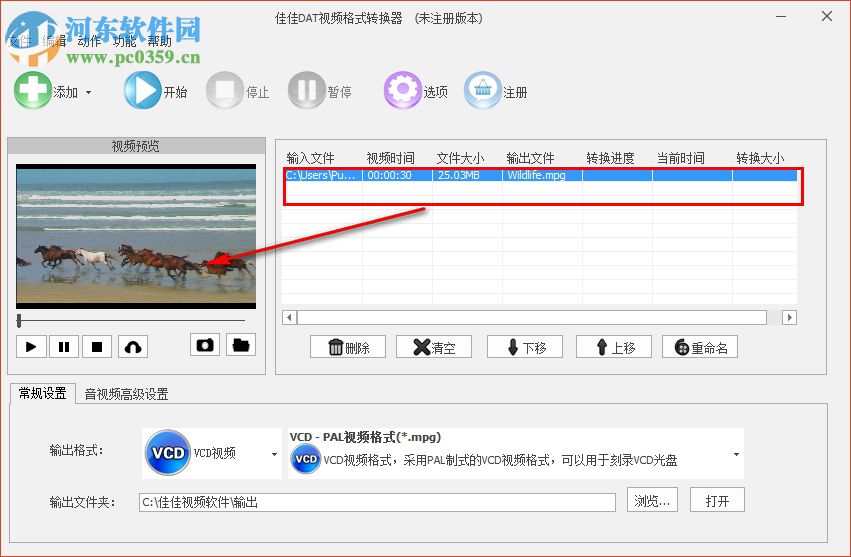Viewport: 851px width, 557px height.
Task: Browse for output folder with 浏览...
Action: pyautogui.click(x=652, y=500)
